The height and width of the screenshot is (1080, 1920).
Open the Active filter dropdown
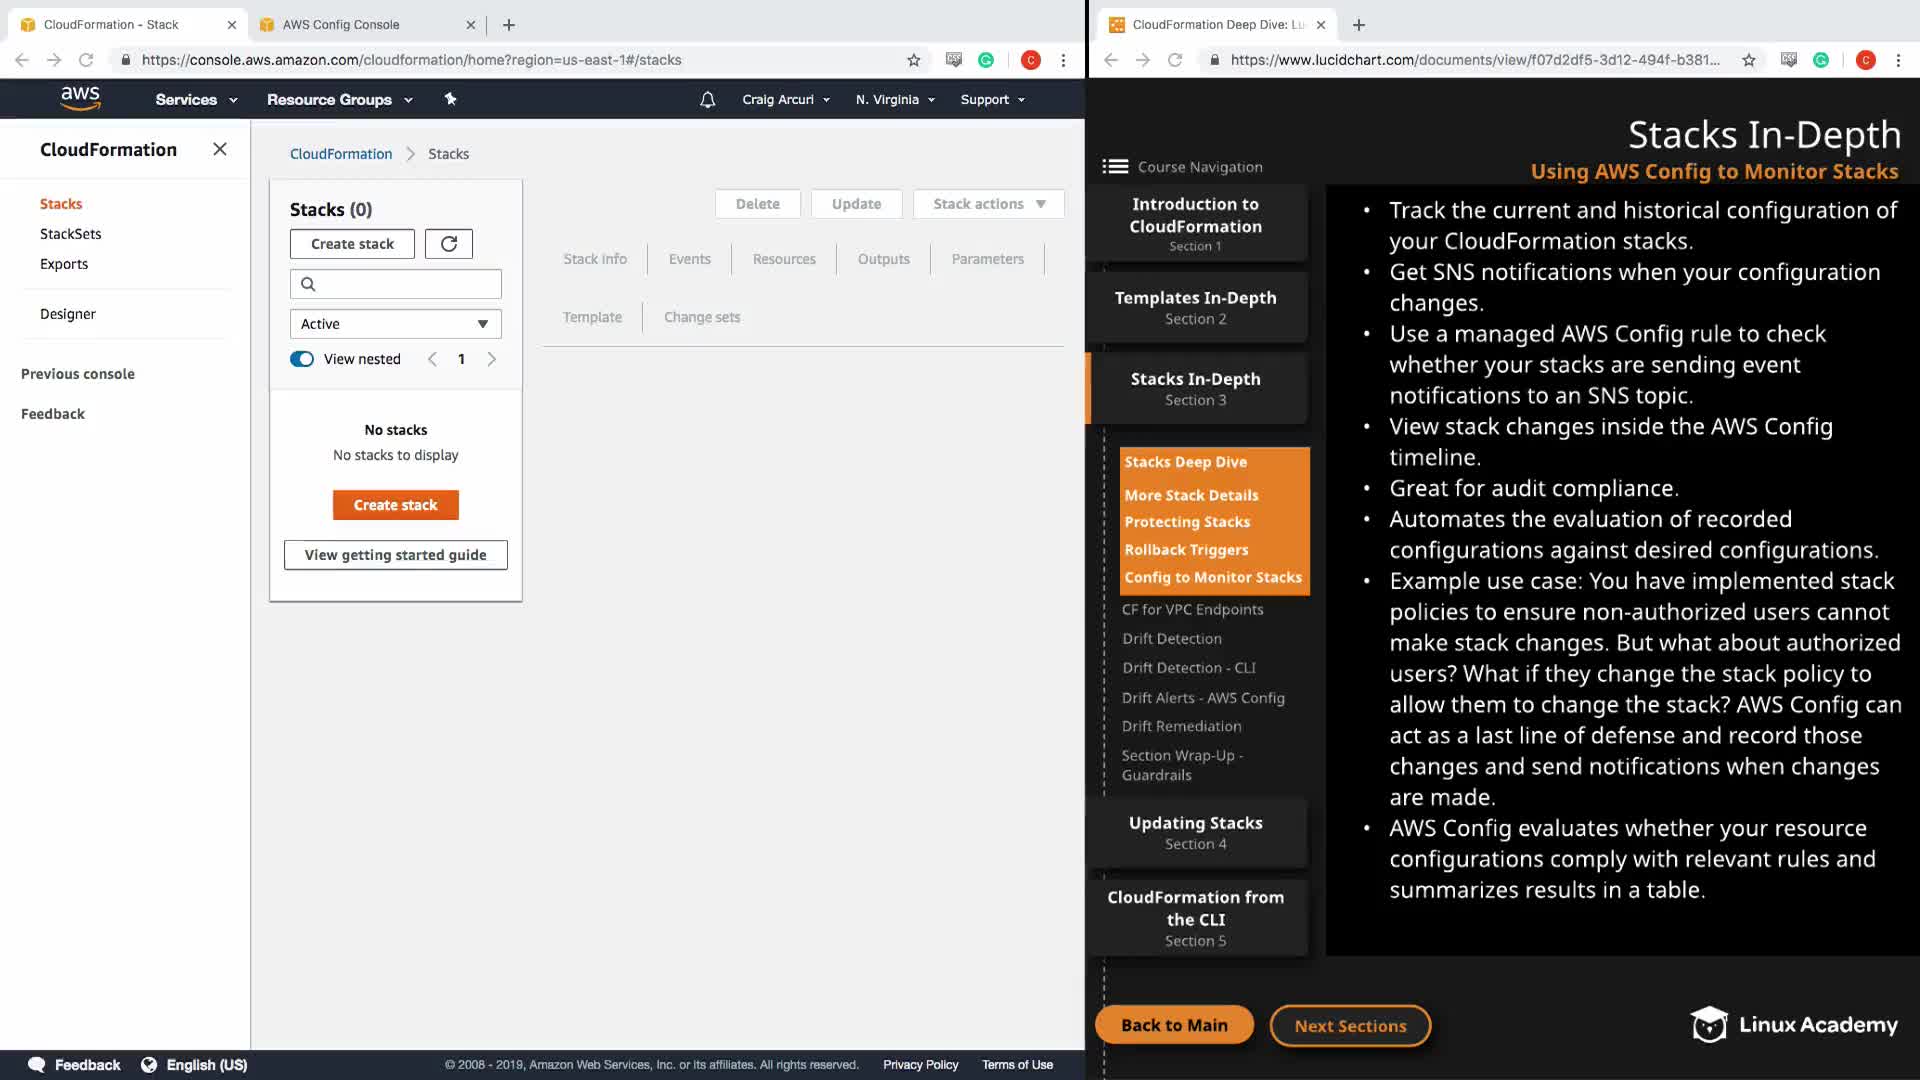[x=395, y=324]
